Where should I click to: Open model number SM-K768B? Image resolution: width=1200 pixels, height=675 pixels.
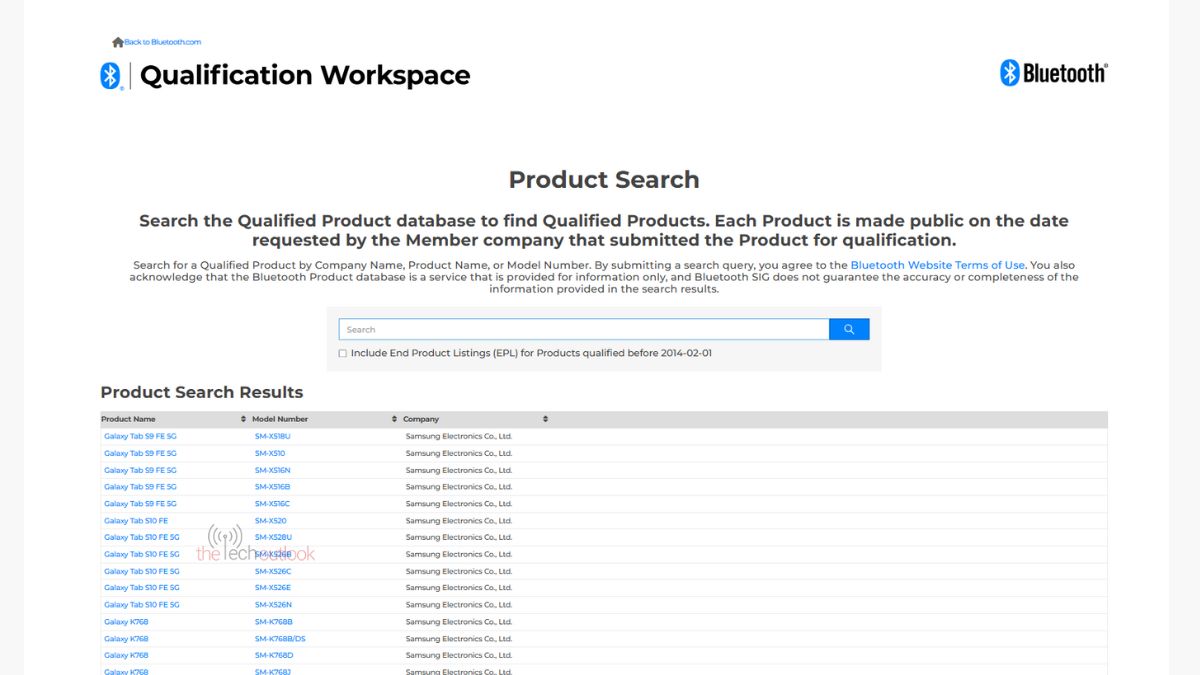pos(274,622)
